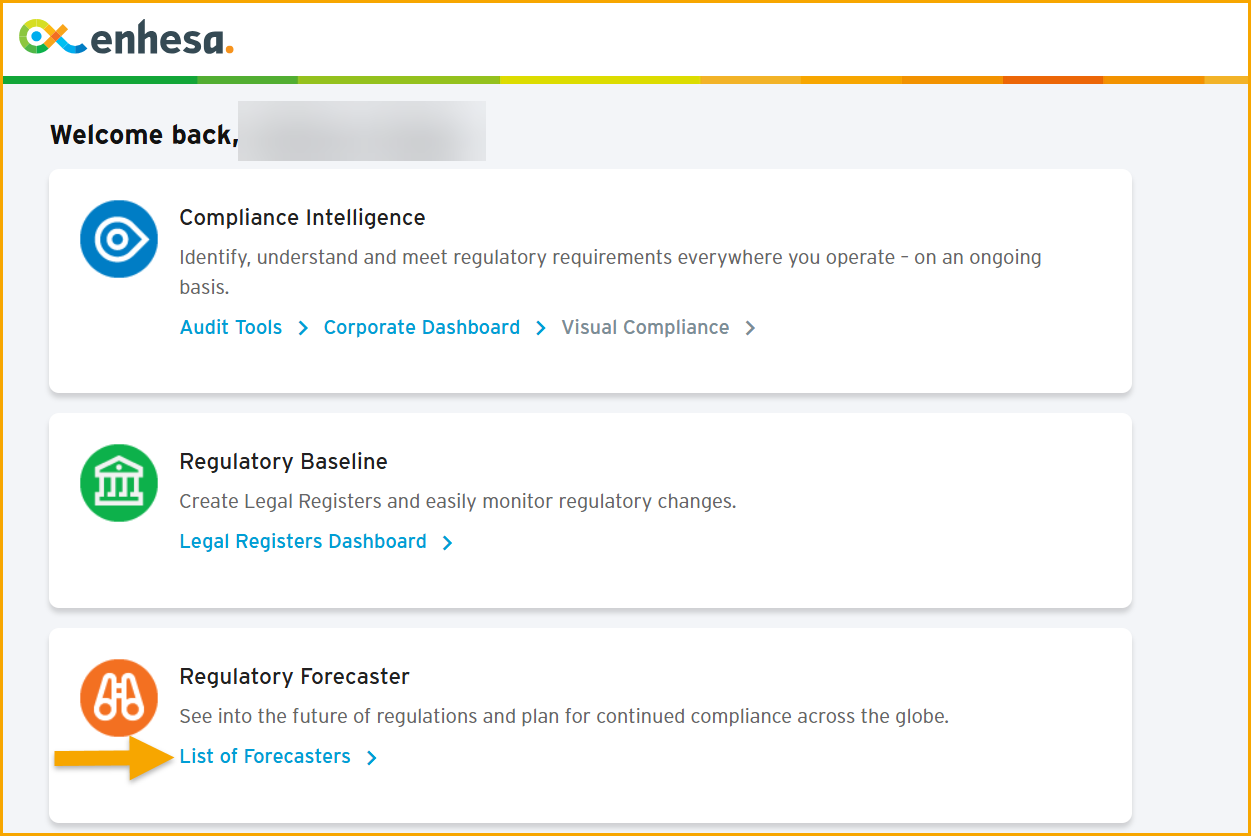Open the Audit Tools link
Image resolution: width=1251 pixels, height=836 pixels.
click(x=231, y=327)
